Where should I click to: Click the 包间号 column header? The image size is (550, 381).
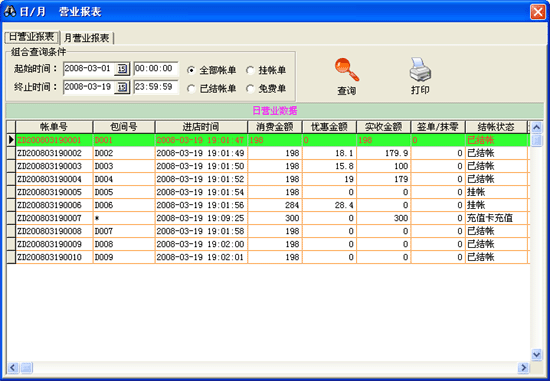[124, 127]
